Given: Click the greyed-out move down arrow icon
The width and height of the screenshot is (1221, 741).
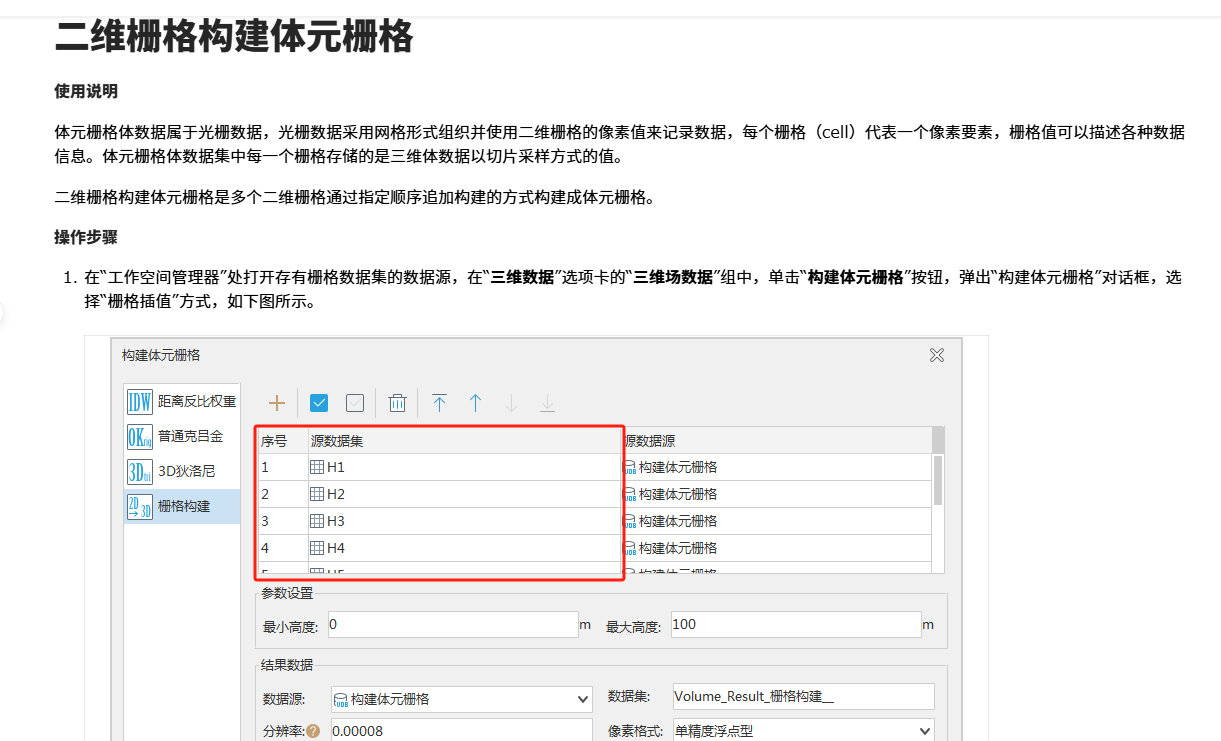Looking at the screenshot, I should coord(511,403).
